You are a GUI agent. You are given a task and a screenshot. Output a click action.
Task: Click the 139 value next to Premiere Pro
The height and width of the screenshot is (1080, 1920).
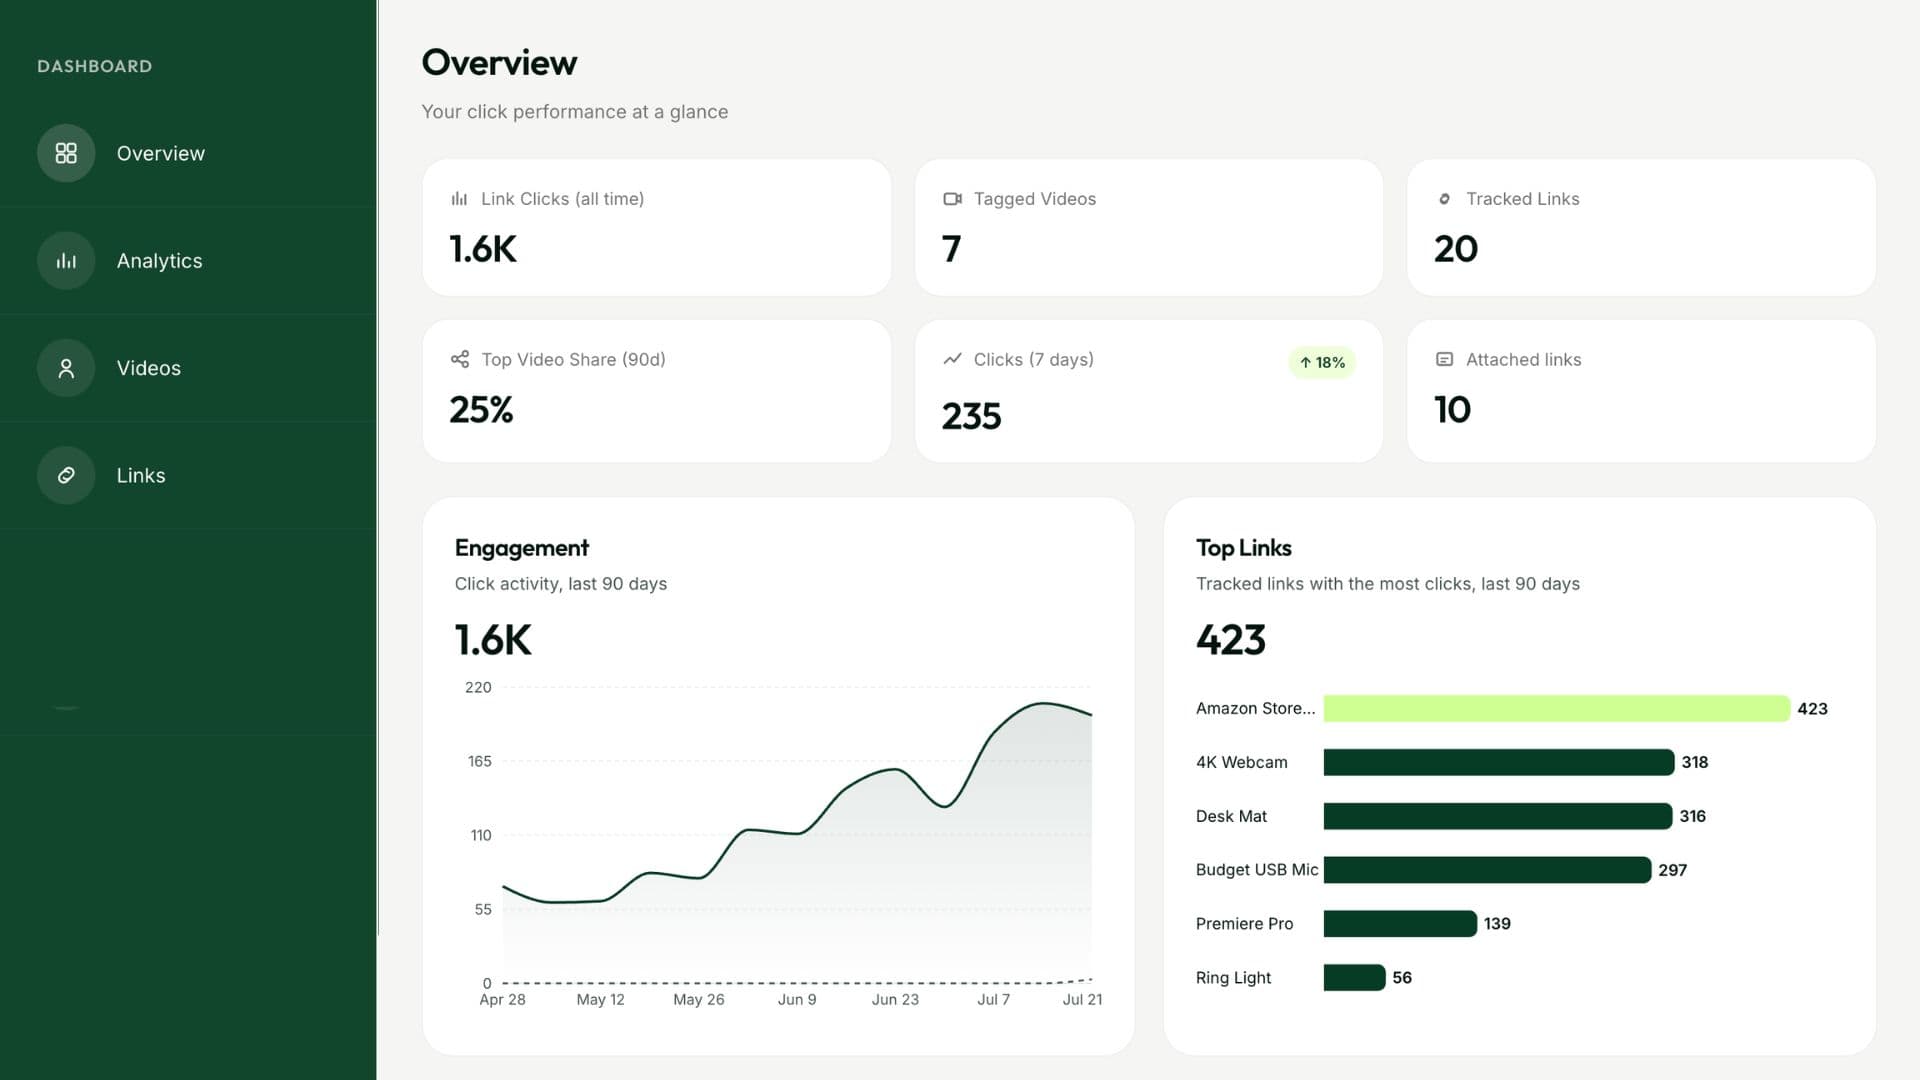(x=1497, y=924)
